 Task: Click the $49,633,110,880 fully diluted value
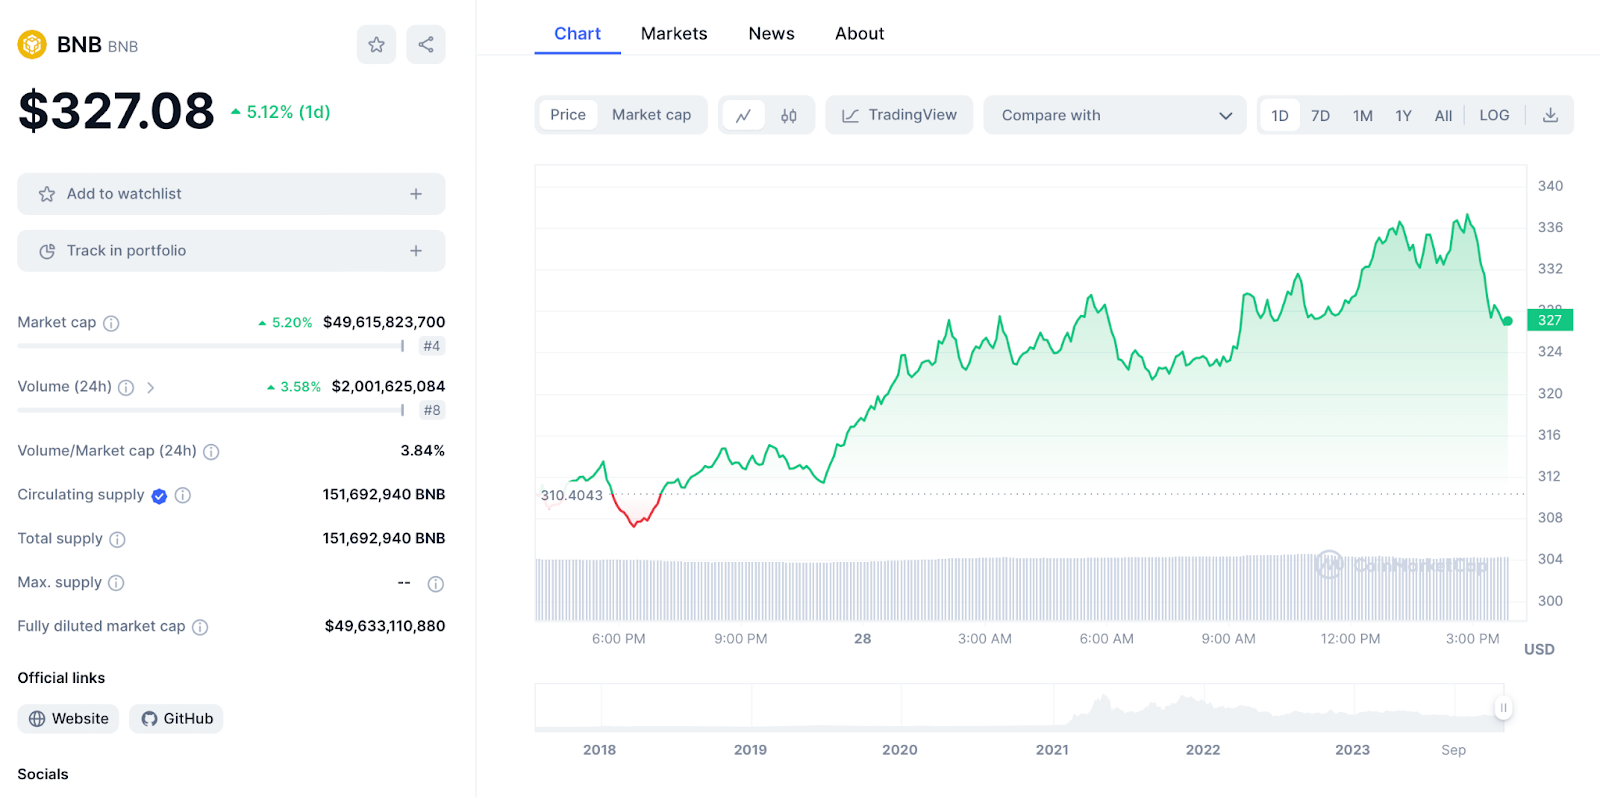click(x=385, y=626)
